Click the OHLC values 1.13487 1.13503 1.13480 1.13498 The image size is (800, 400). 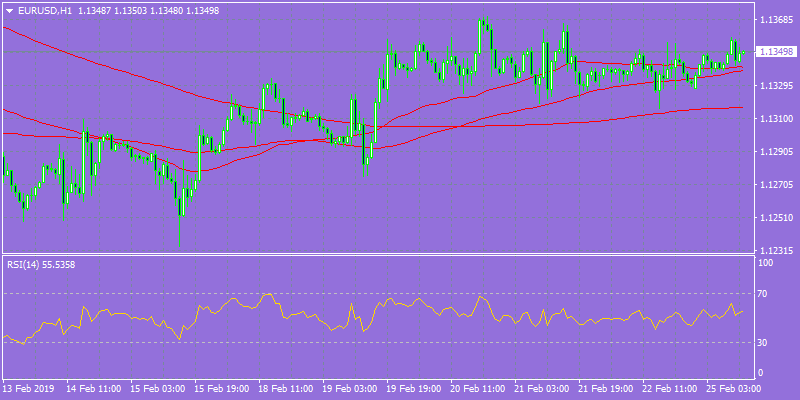click(x=149, y=11)
